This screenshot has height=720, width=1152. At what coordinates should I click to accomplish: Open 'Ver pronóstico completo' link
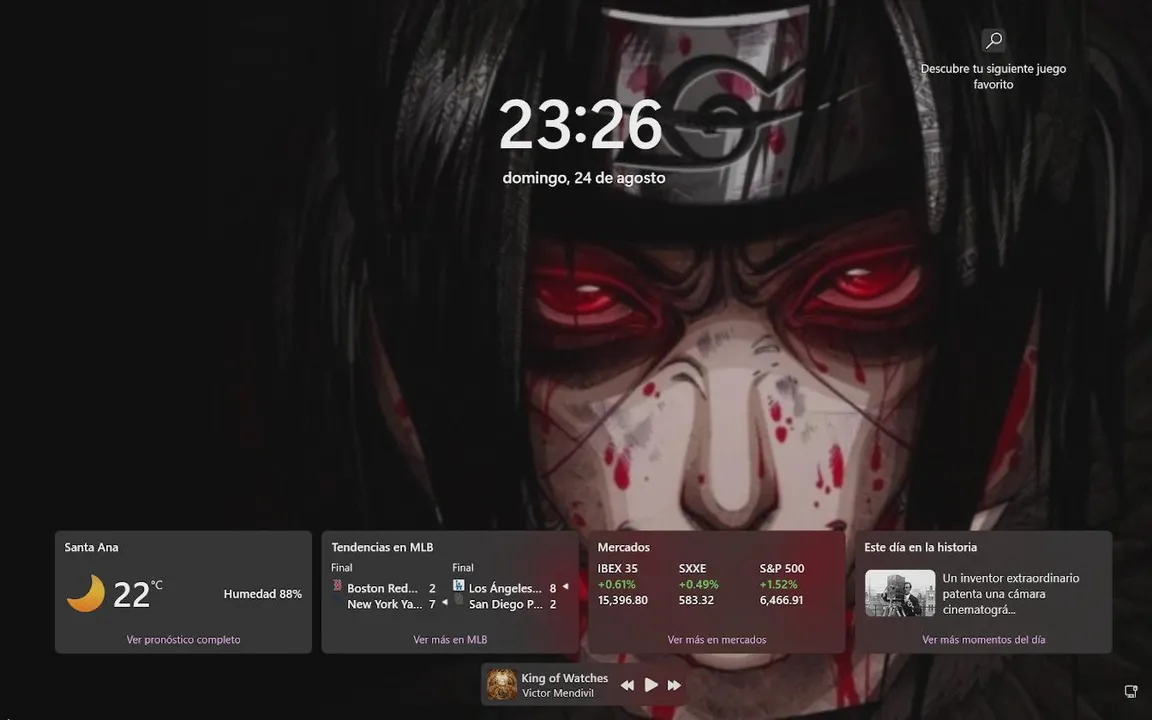pyautogui.click(x=183, y=639)
